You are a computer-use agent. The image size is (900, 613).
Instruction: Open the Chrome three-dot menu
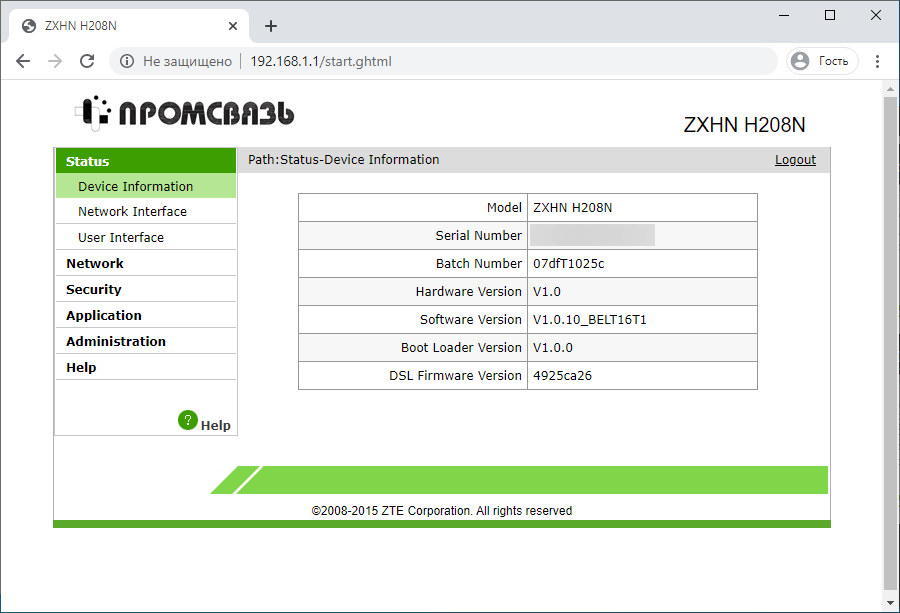point(877,61)
